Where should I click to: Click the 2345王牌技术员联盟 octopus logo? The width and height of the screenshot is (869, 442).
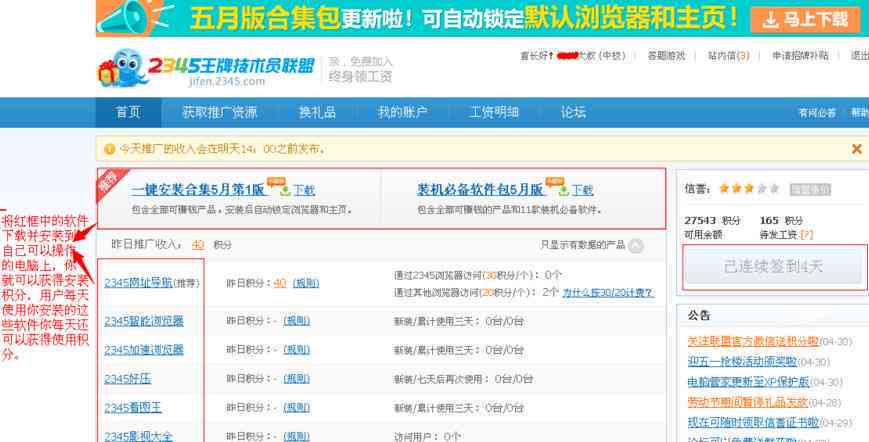[x=206, y=68]
